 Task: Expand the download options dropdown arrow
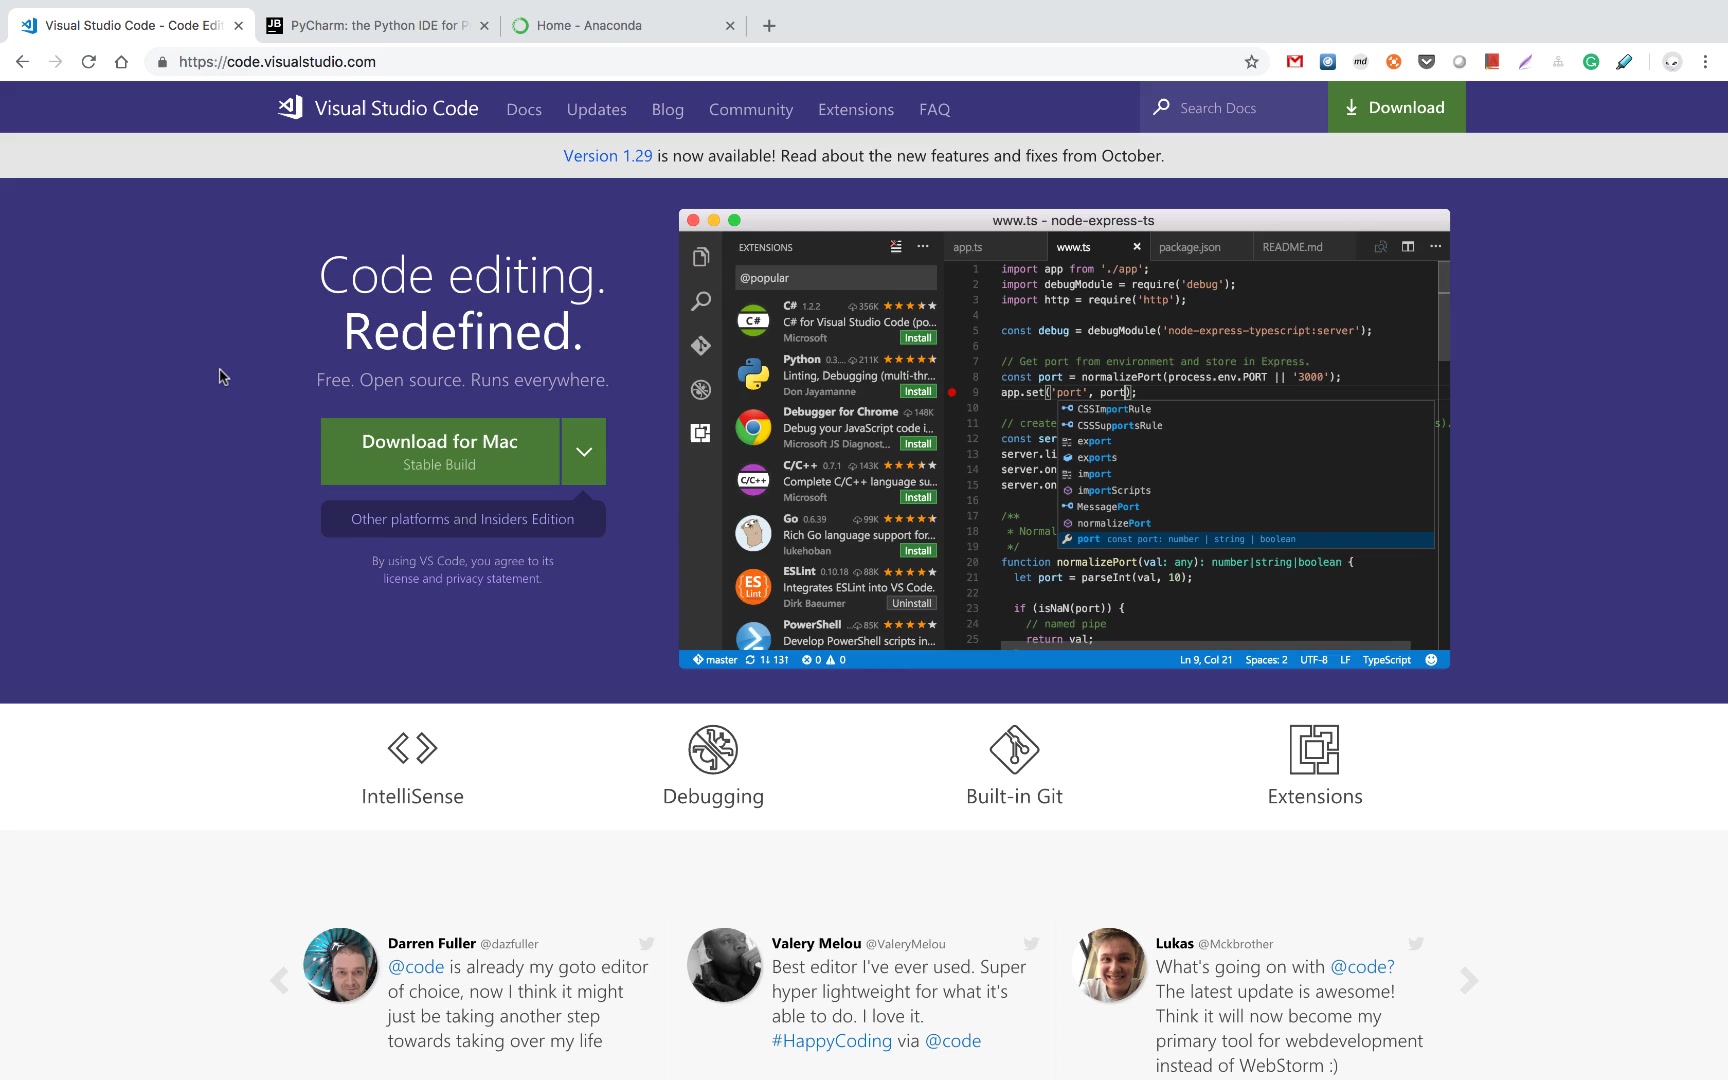[584, 452]
